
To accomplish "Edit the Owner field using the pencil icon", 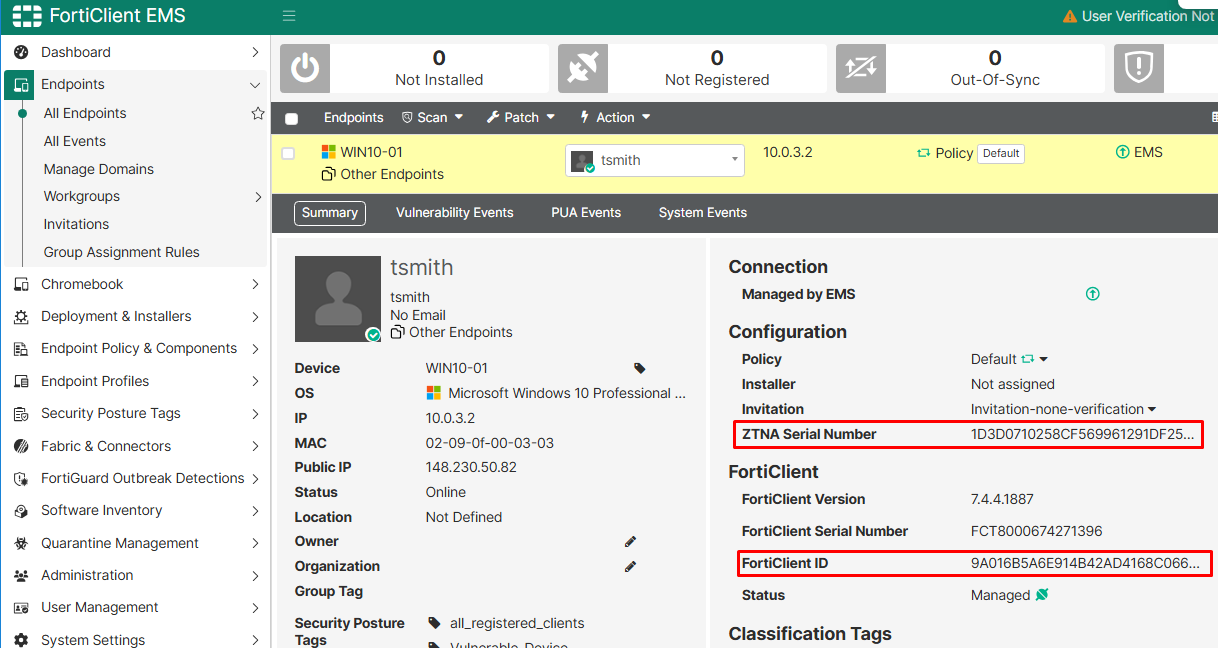I will pyautogui.click(x=630, y=541).
